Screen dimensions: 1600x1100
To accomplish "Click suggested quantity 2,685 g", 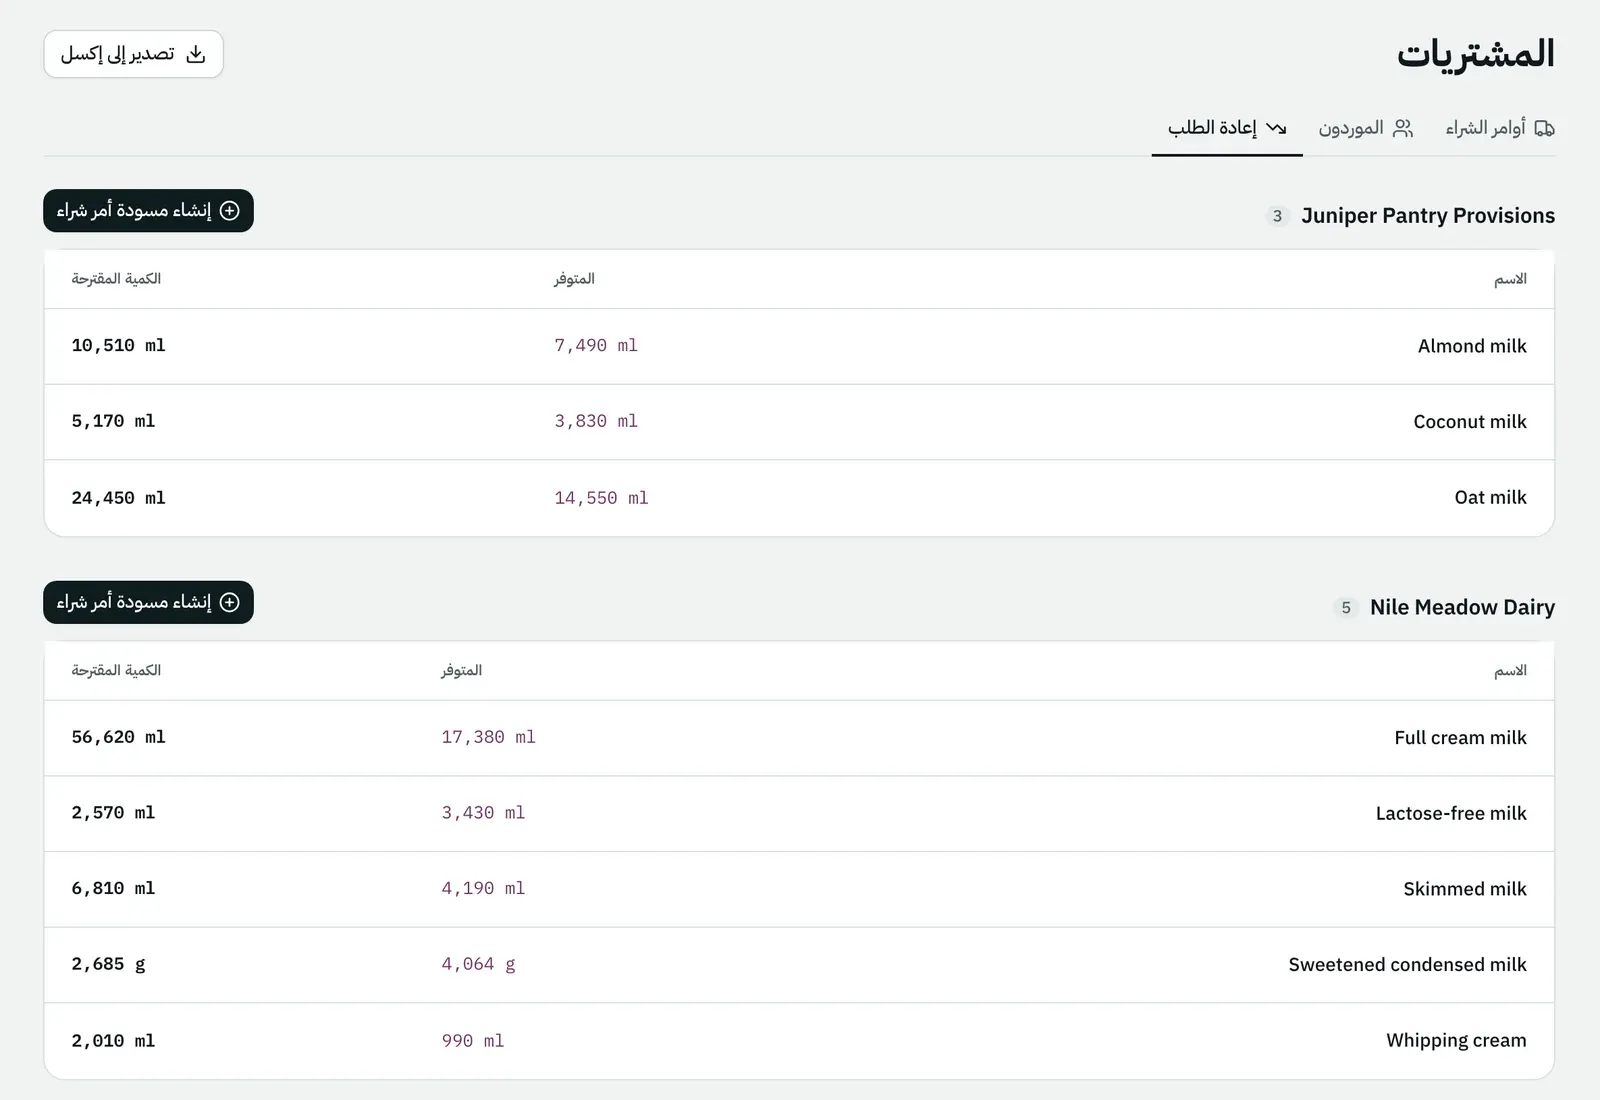I will click(x=108, y=965).
